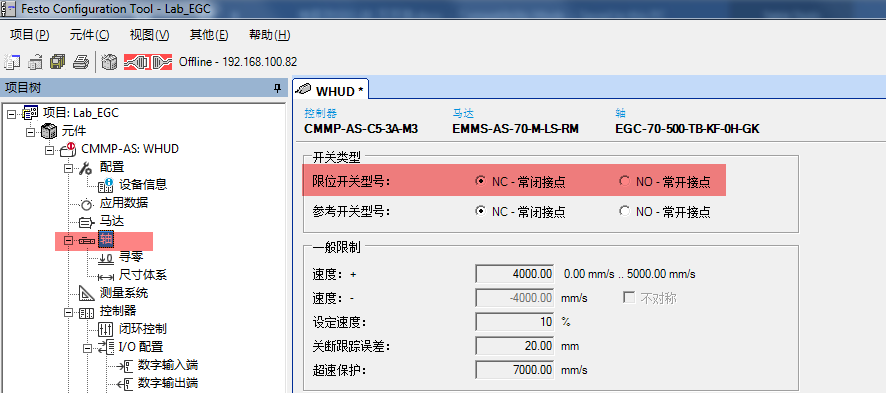Click the 关断跟踪误差 value field
886x393 pixels.
[x=515, y=346]
